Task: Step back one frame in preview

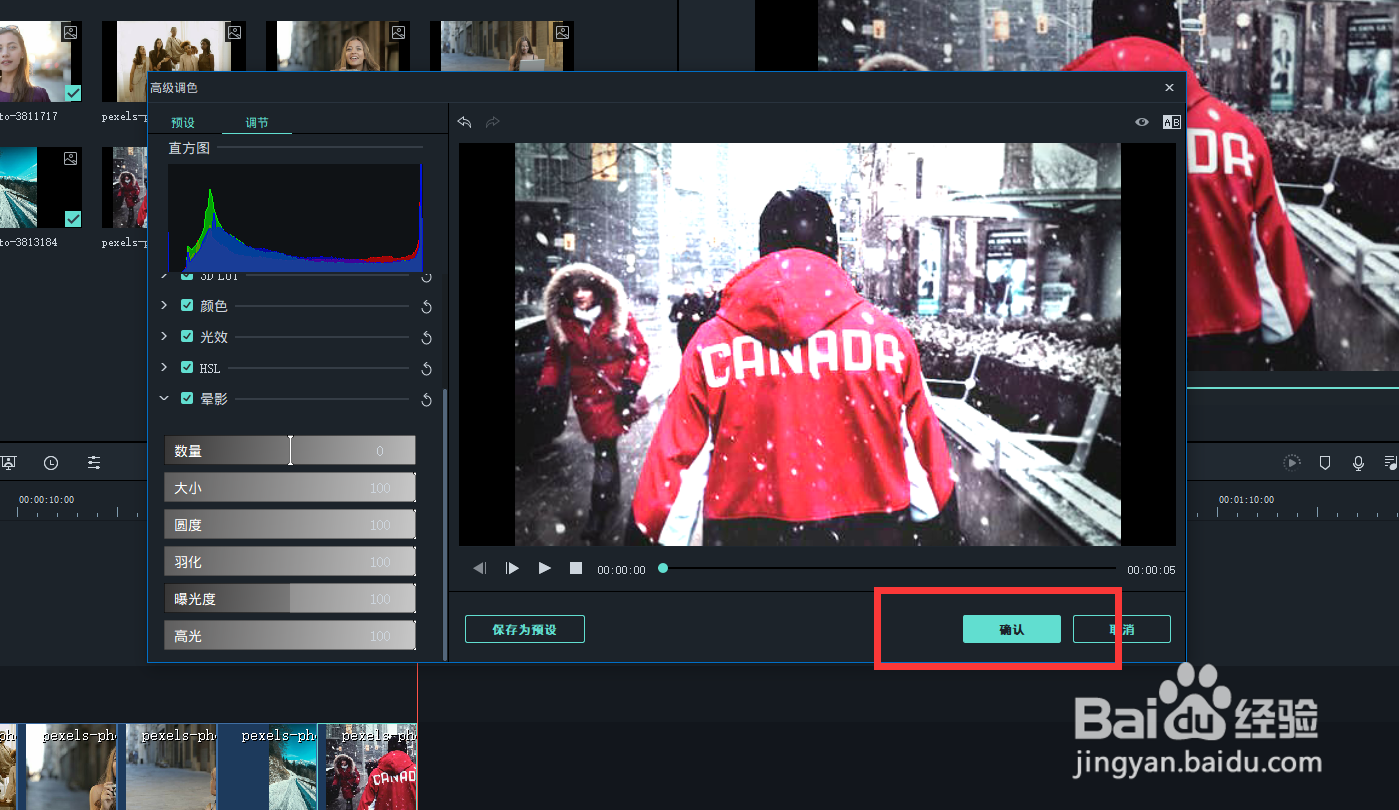Action: tap(480, 568)
